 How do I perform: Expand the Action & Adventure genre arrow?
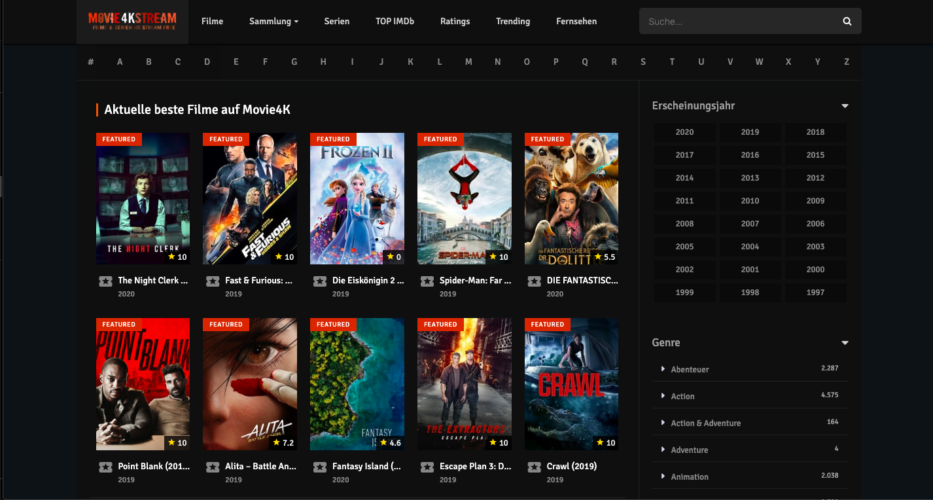tap(663, 423)
